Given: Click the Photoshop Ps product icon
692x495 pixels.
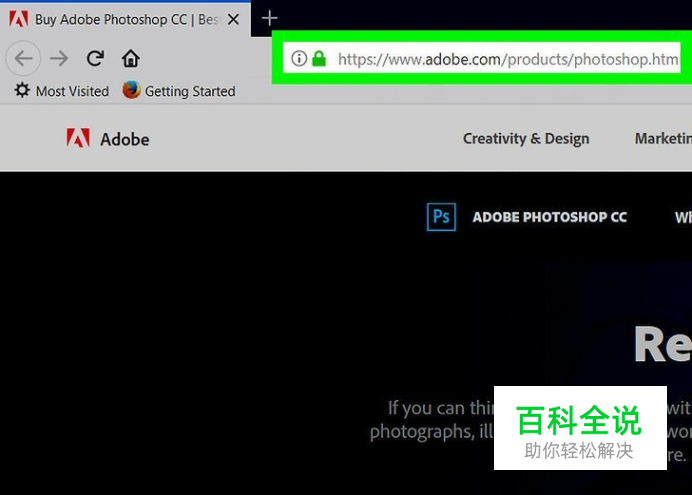Looking at the screenshot, I should (x=441, y=217).
